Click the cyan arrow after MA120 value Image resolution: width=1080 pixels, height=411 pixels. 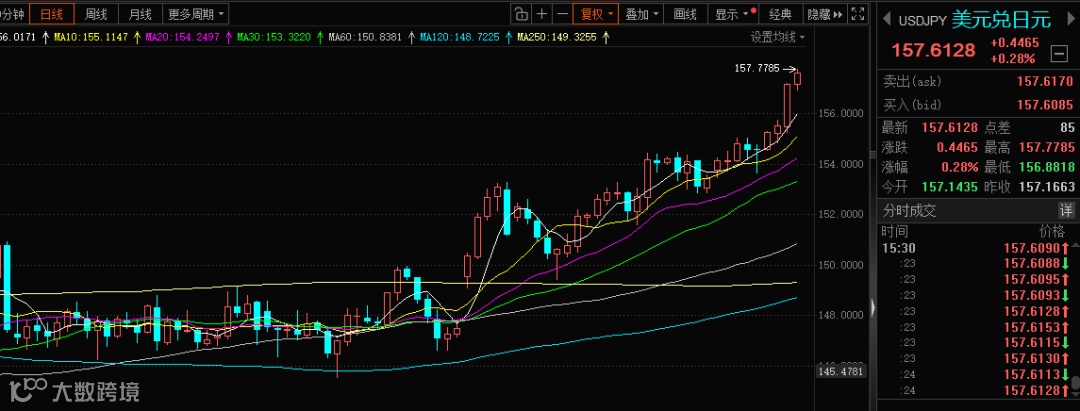click(x=508, y=37)
